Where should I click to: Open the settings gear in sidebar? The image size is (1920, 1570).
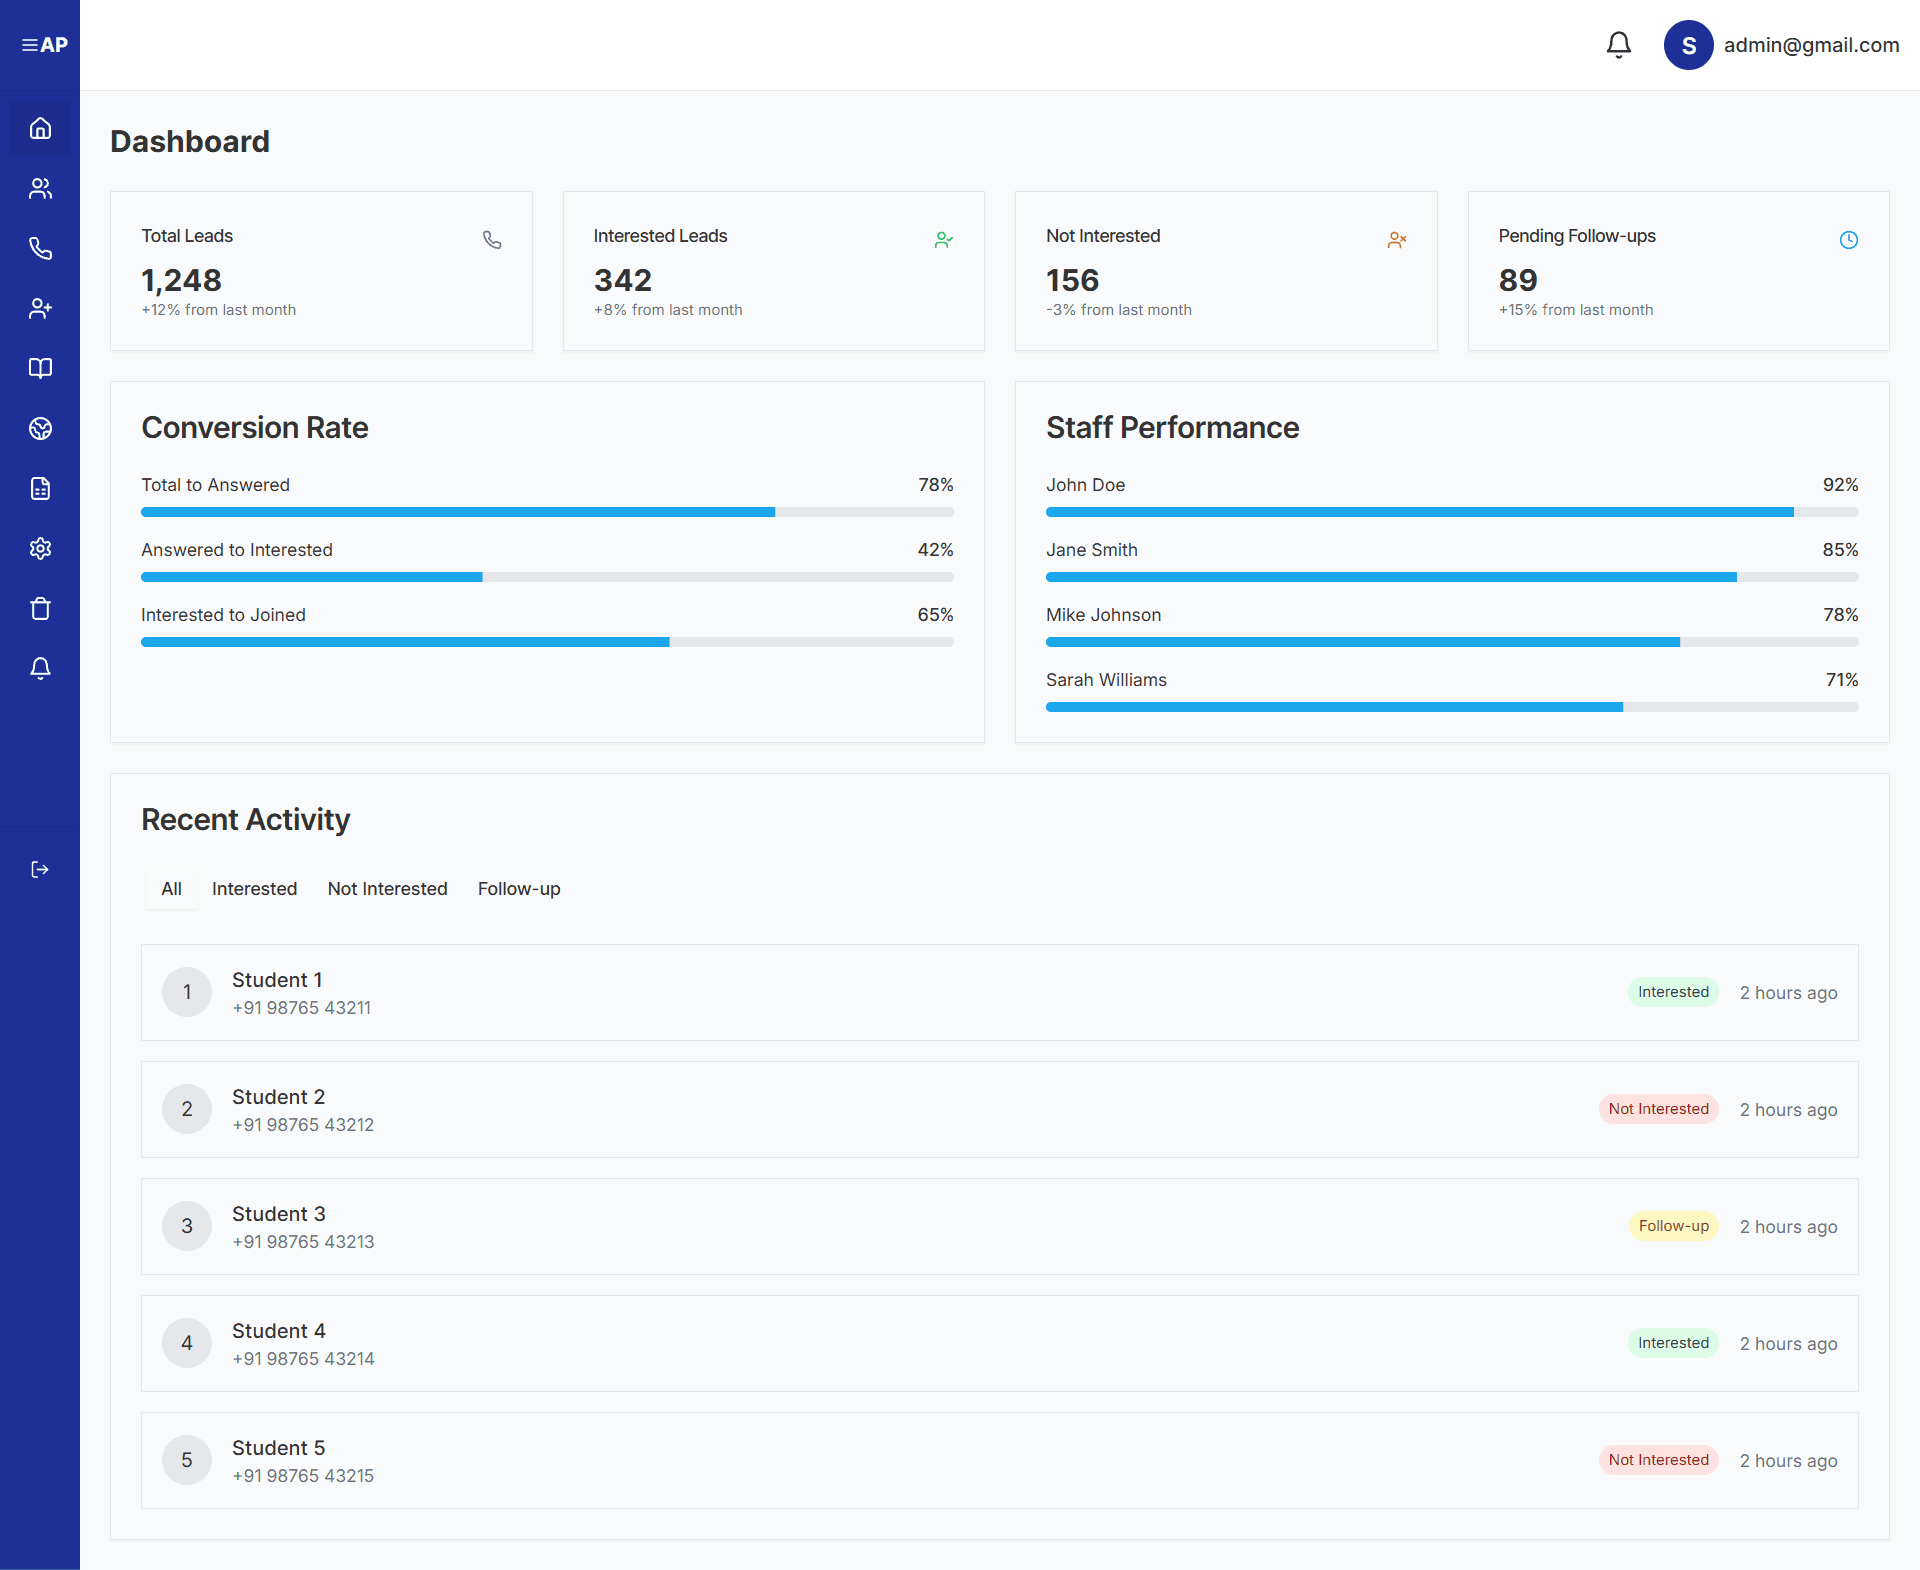click(x=40, y=548)
